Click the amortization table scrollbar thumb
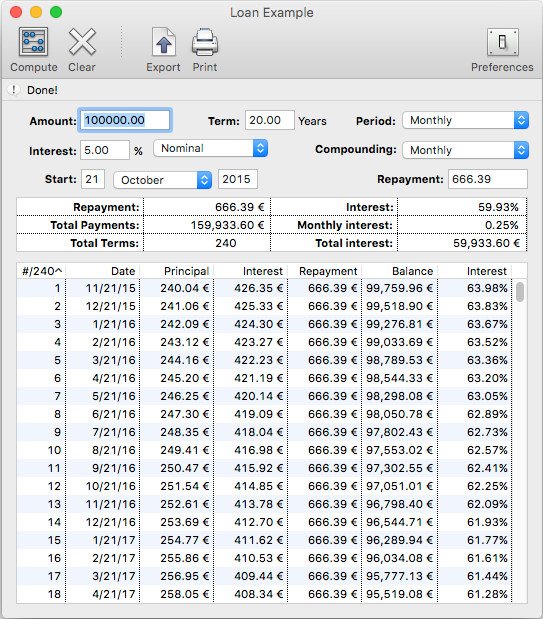The image size is (543, 619). (520, 292)
